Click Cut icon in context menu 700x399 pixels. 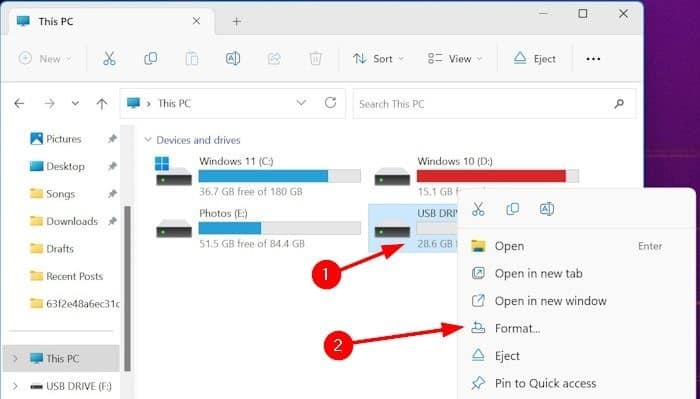pos(478,209)
